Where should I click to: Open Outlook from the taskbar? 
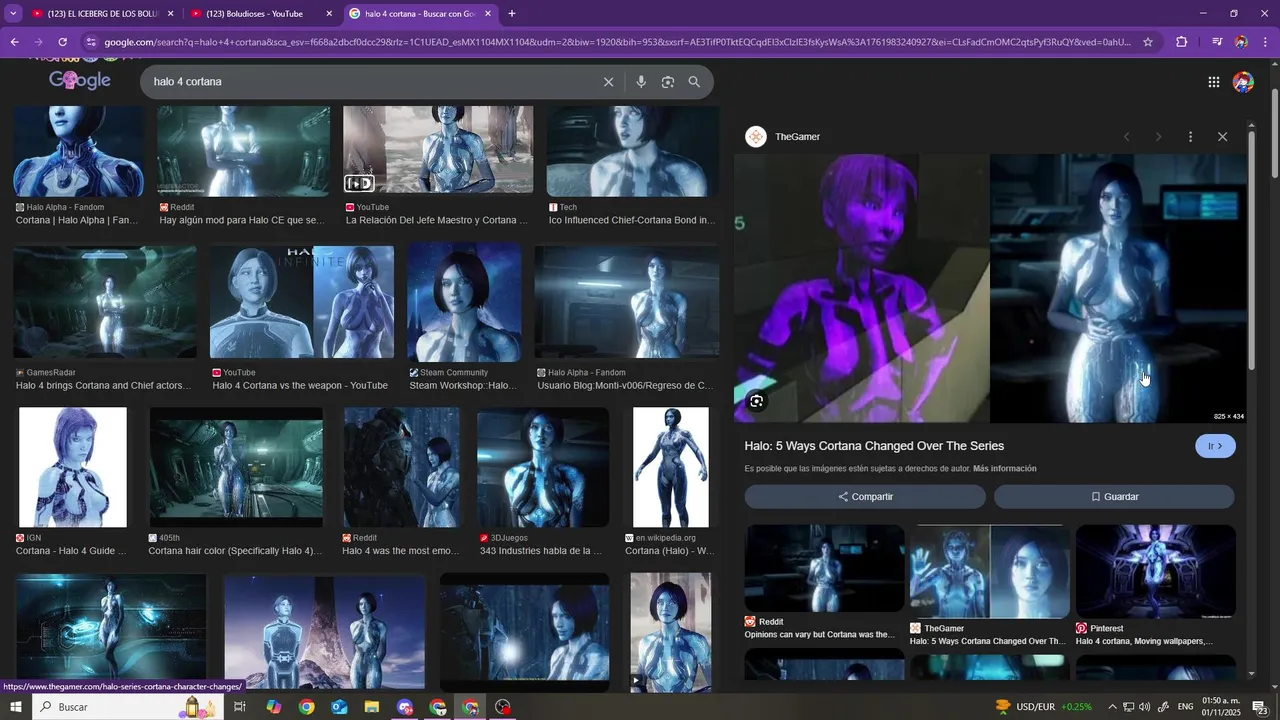(339, 707)
